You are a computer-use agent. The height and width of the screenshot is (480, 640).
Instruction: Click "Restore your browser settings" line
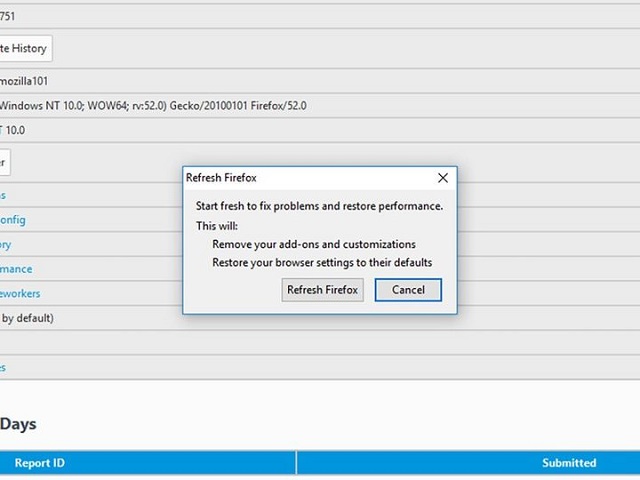[x=322, y=262]
